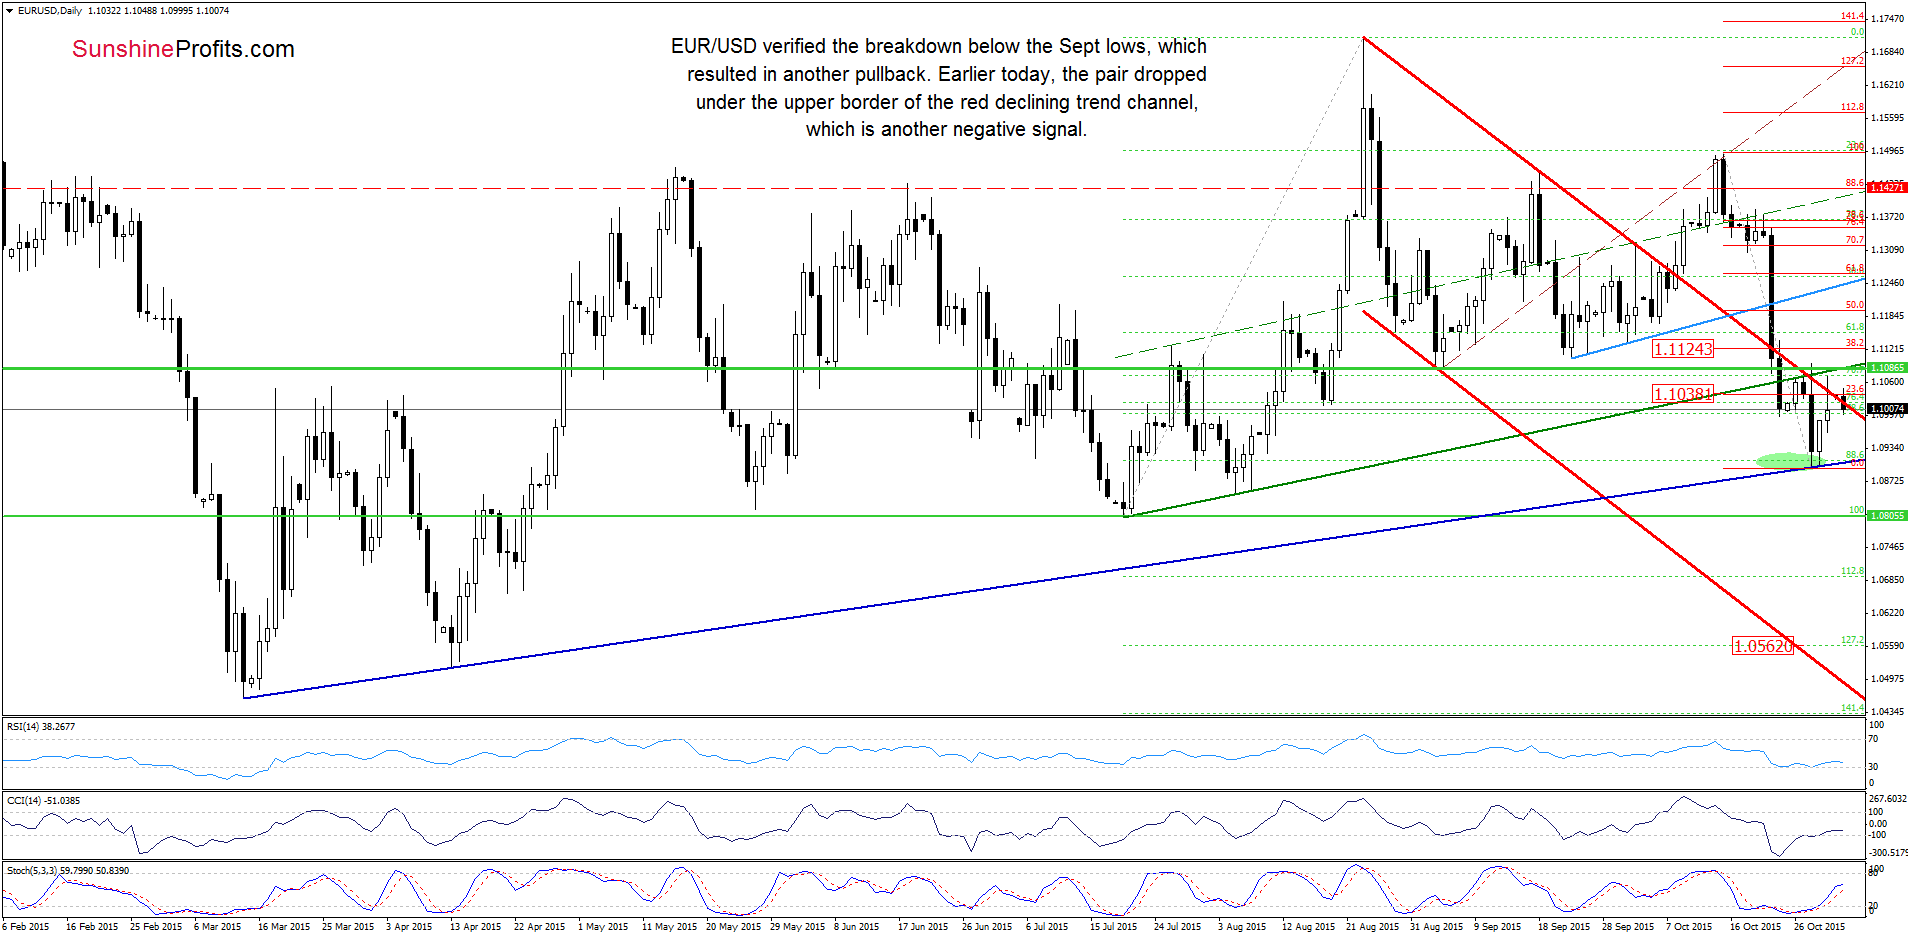The width and height of the screenshot is (1908, 935).
Task: Click the 22 Apr 2015 date label
Action: 539,926
